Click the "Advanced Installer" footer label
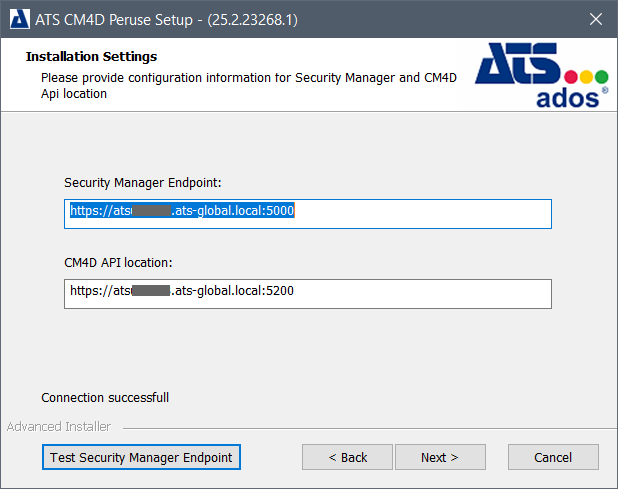618x489 pixels. click(x=58, y=427)
